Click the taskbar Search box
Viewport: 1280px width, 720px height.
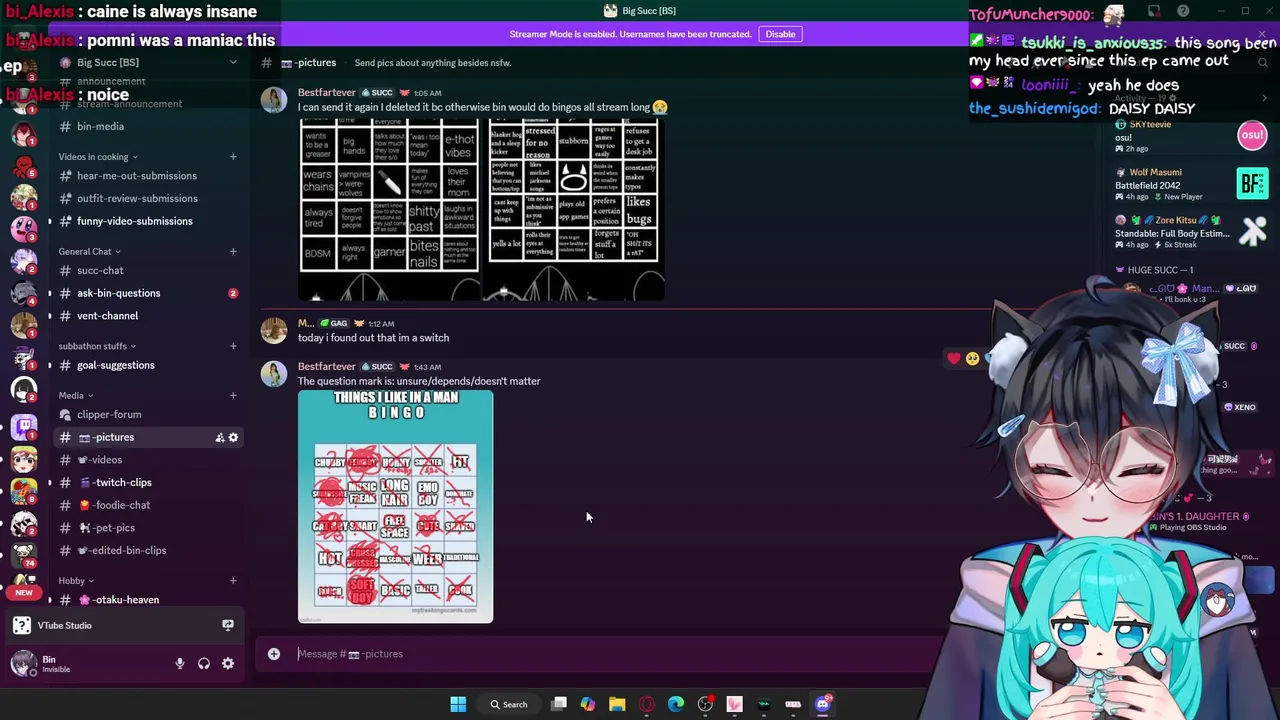(x=509, y=704)
